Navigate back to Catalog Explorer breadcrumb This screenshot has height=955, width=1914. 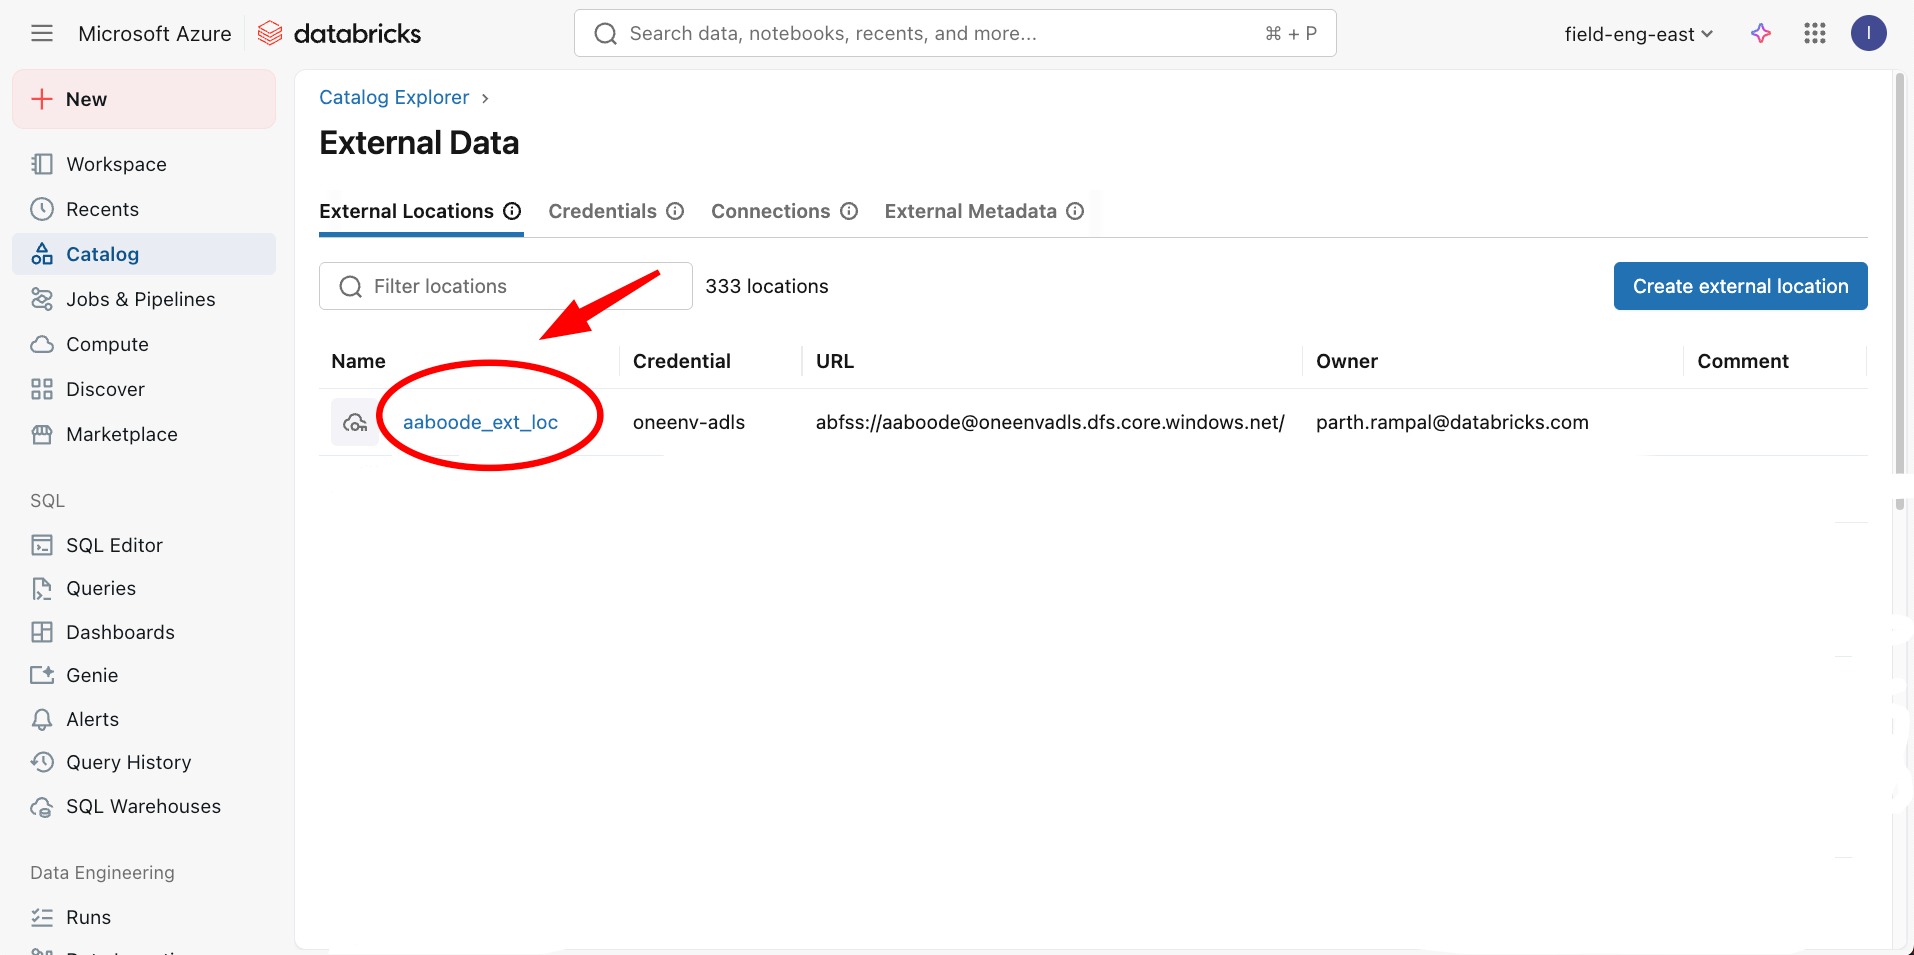pyautogui.click(x=394, y=97)
